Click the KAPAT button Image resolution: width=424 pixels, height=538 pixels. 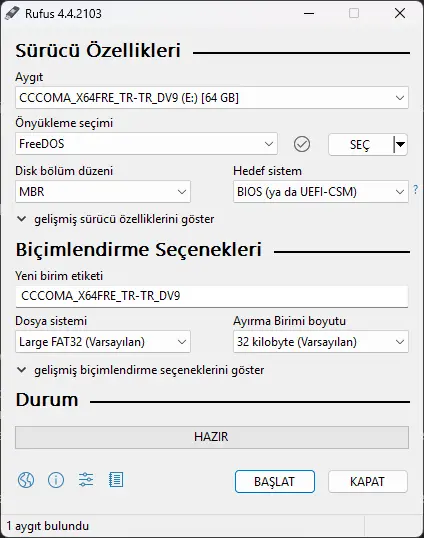pos(367,482)
